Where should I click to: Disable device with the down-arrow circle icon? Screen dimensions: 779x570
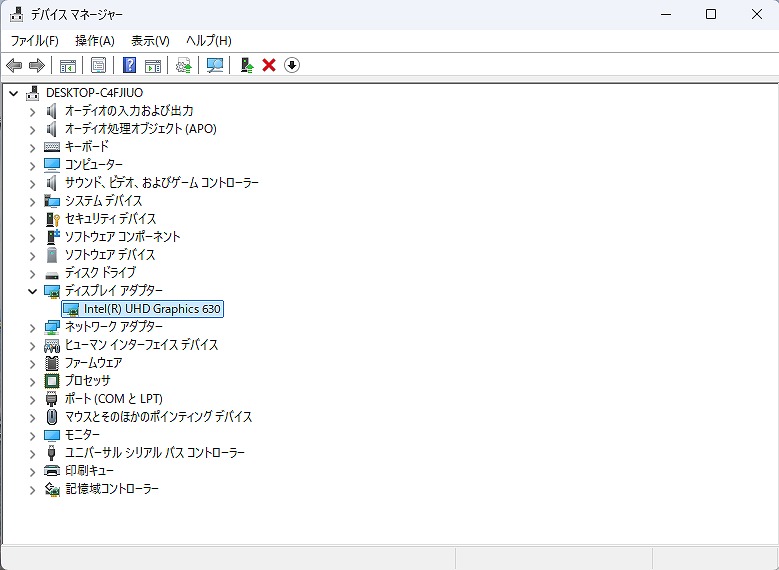pos(292,65)
